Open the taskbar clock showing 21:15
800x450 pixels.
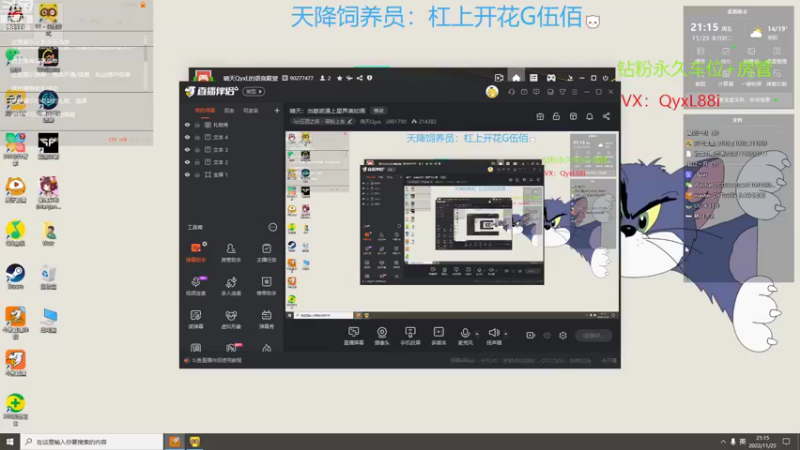click(762, 442)
